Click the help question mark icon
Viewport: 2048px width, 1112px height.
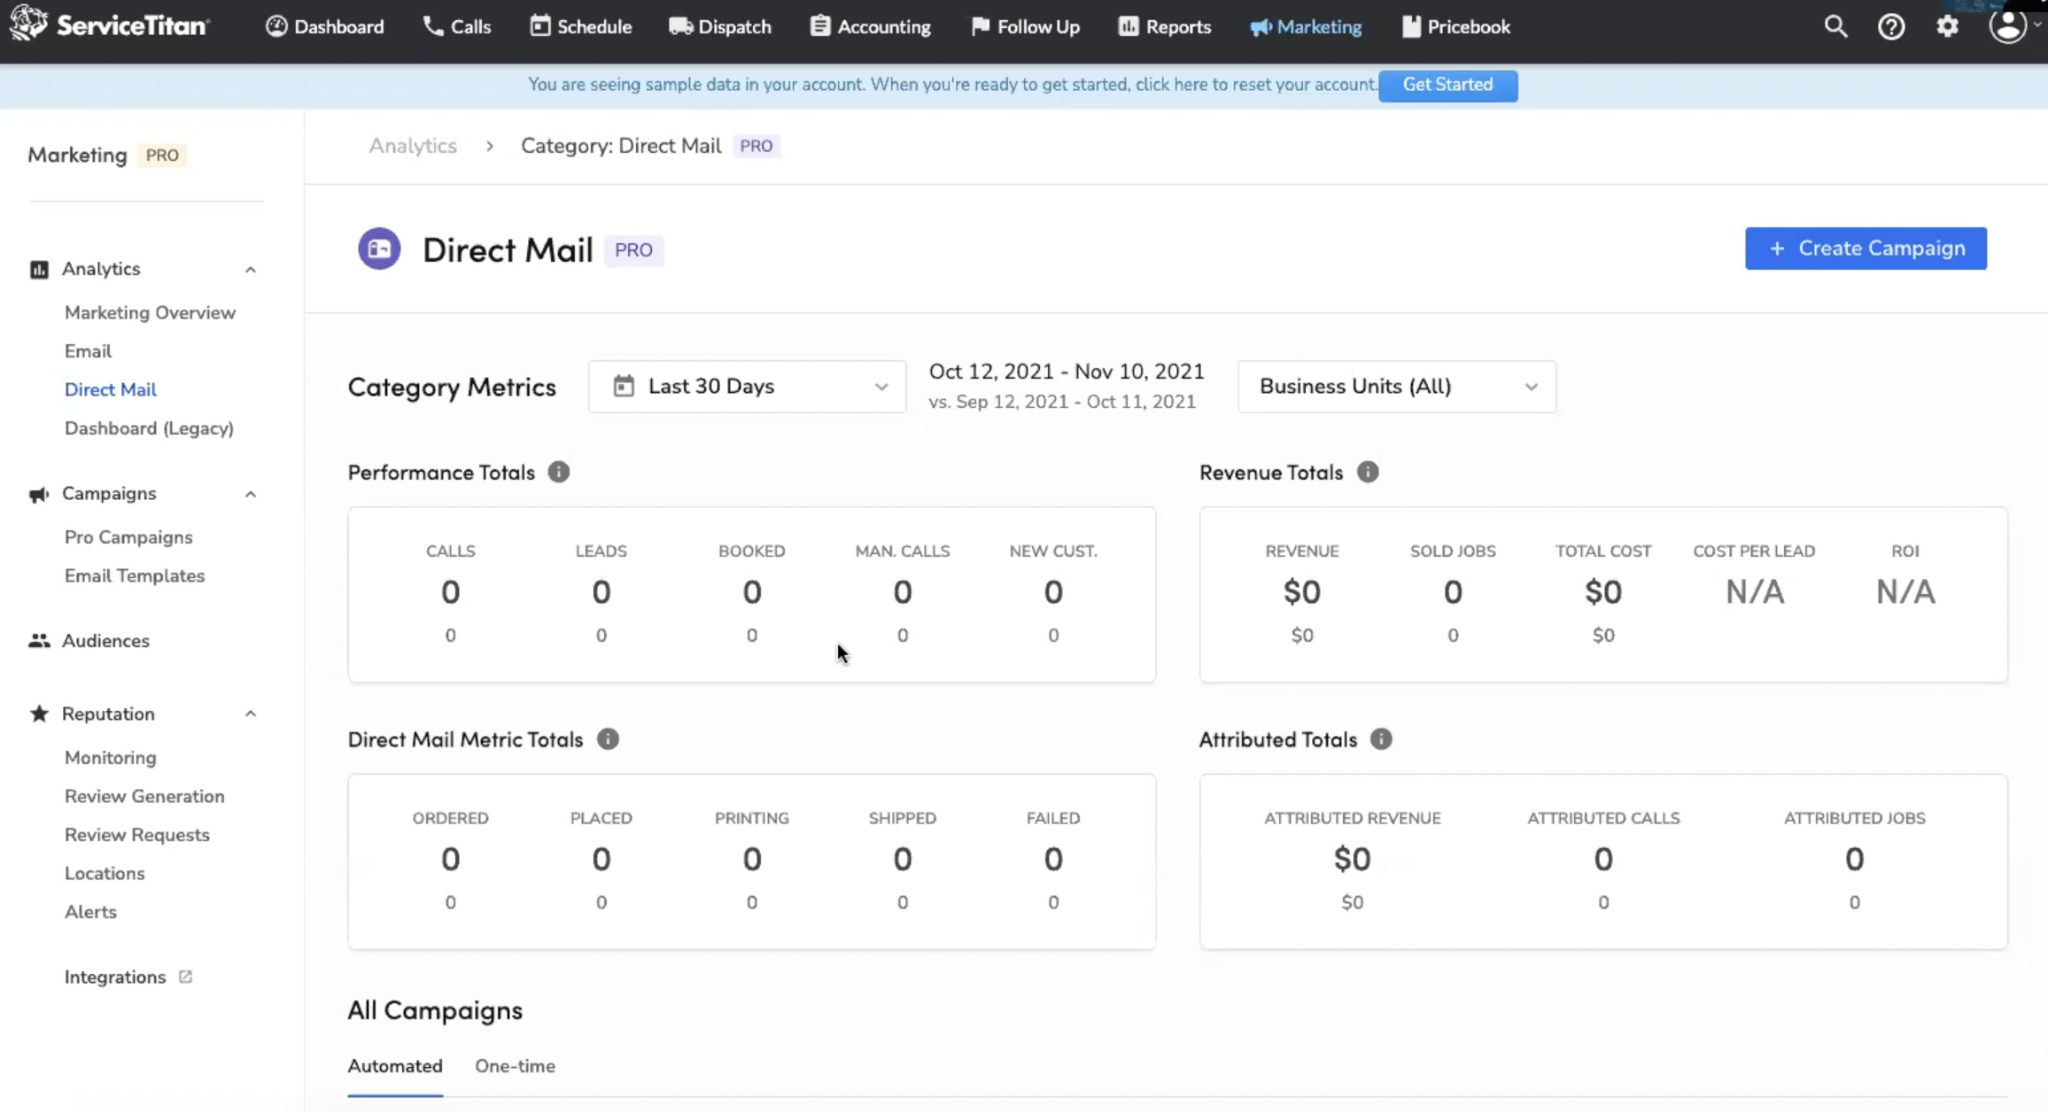point(1891,26)
